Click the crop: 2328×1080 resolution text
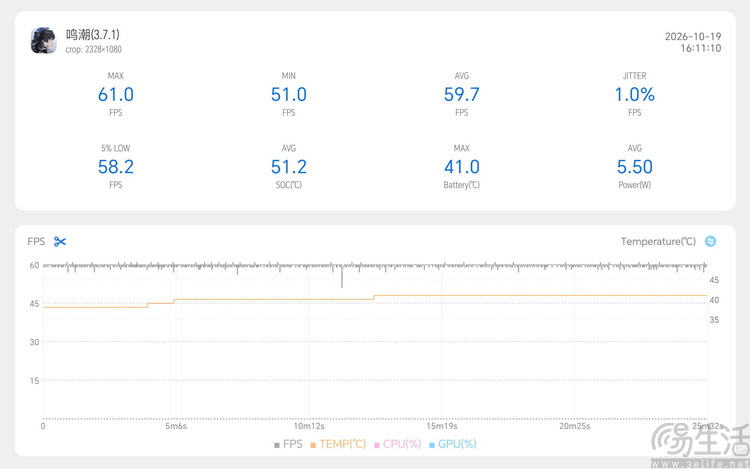Image resolution: width=750 pixels, height=469 pixels. click(93, 49)
